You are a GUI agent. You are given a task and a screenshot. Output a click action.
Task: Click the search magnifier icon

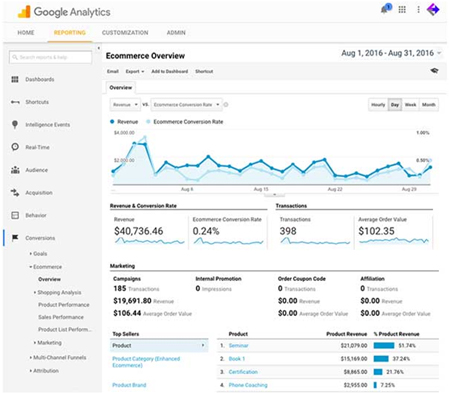15,57
